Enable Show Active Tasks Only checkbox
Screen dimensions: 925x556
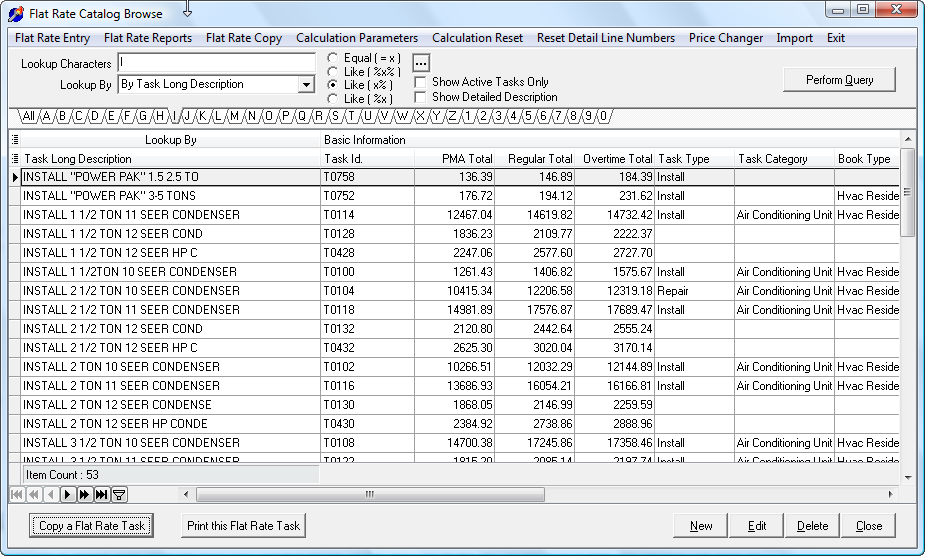click(420, 82)
